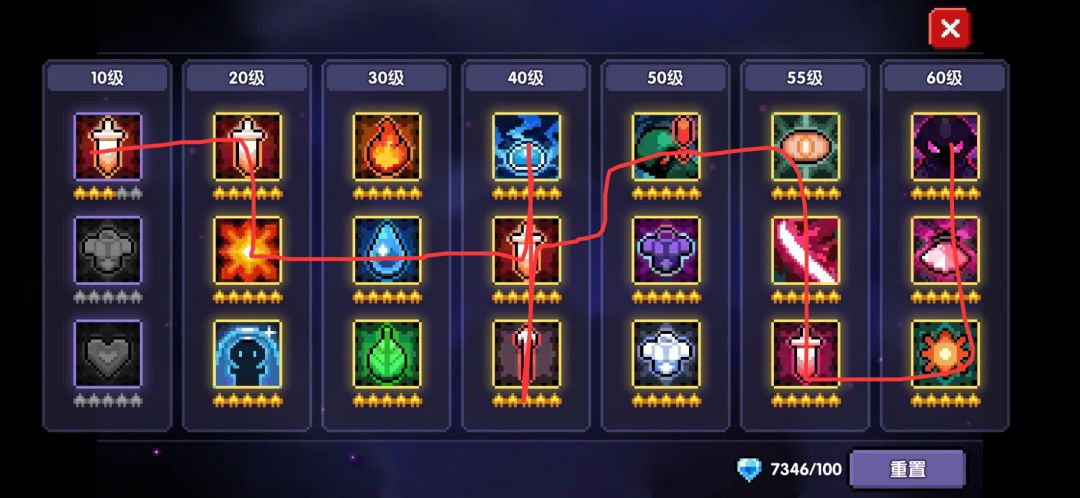Open the 30级 level header
Image resolution: width=1080 pixels, height=498 pixels.
point(386,79)
